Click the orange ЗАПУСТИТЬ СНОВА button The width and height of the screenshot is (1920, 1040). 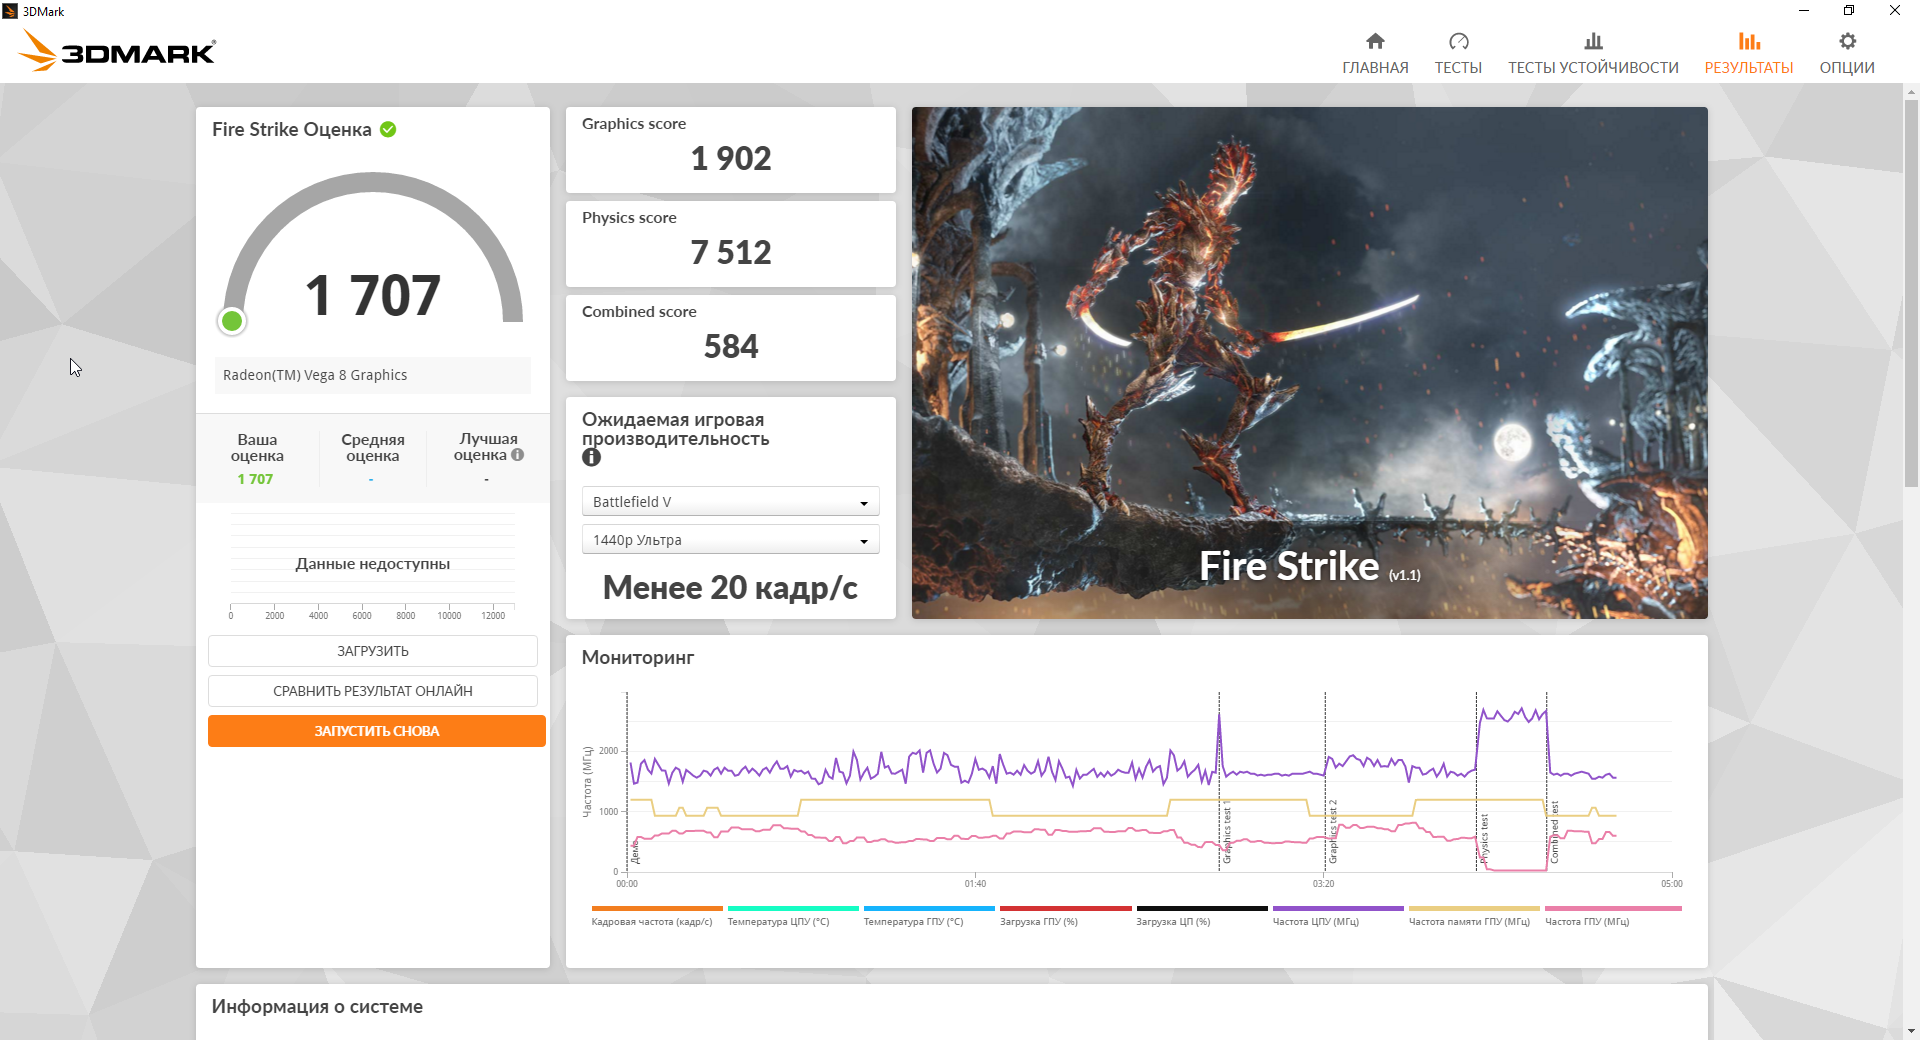pyautogui.click(x=377, y=731)
